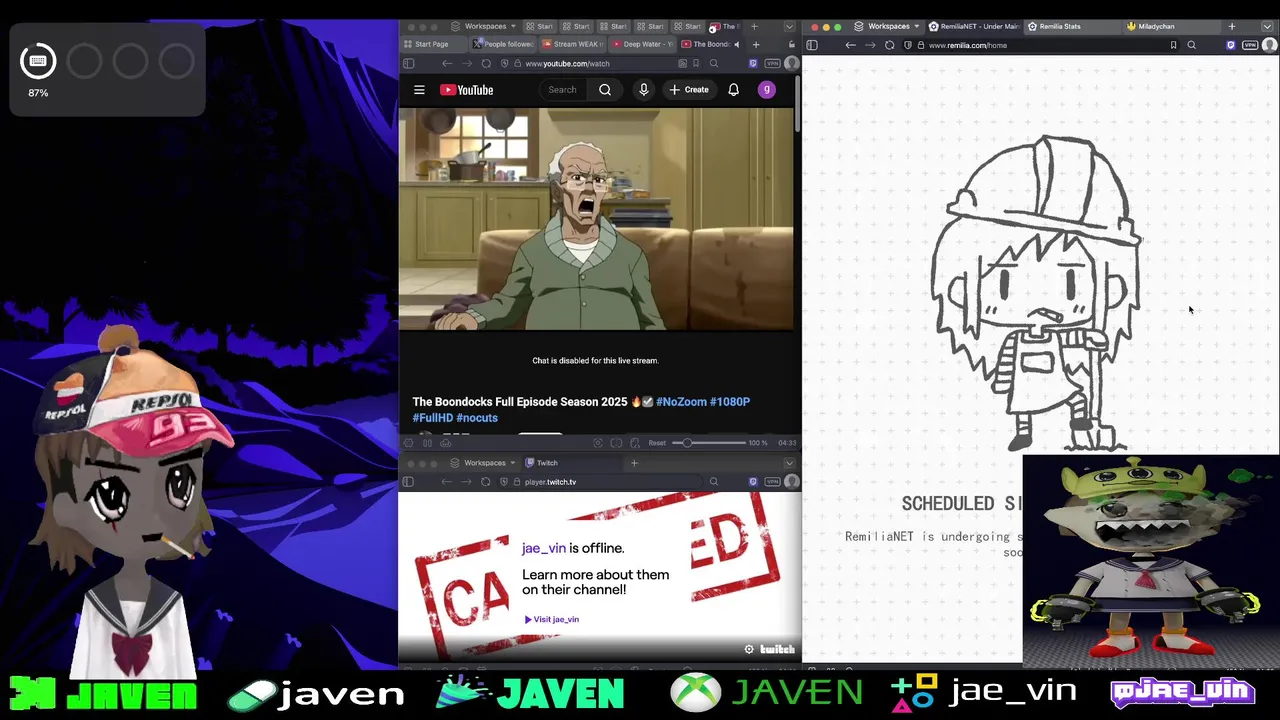Mute the Boondocks tab audio
The width and height of the screenshot is (1280, 720).
tap(737, 44)
